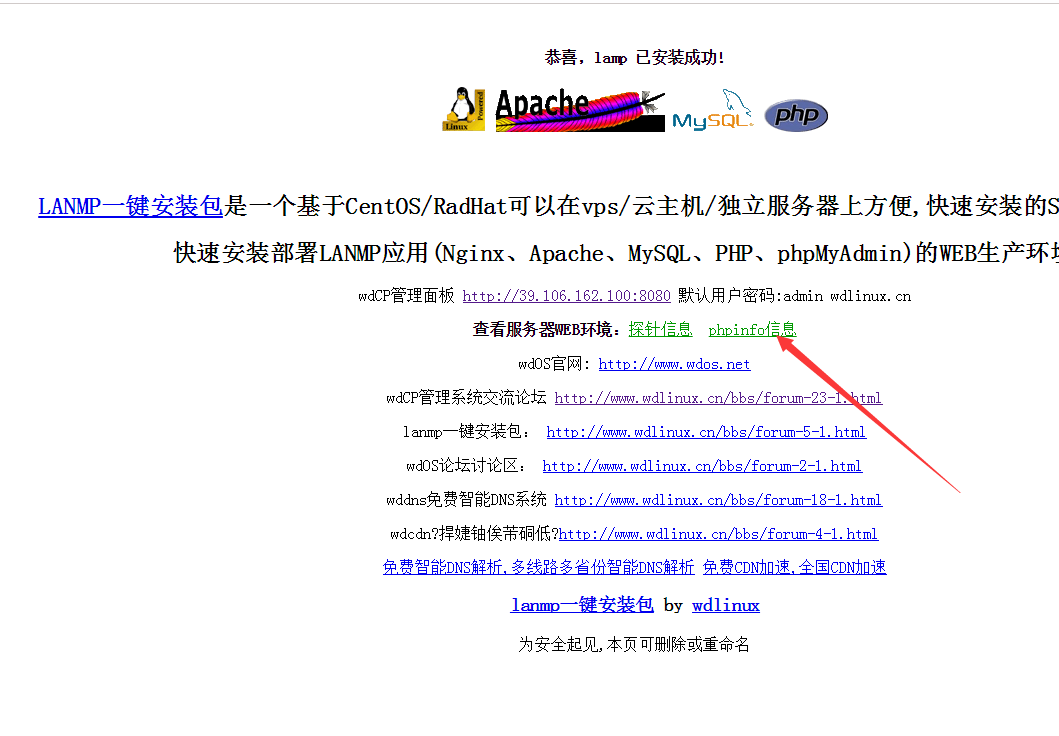
Task: Click the 'wdCP管理系统交流论坛' label
Action: [x=466, y=398]
